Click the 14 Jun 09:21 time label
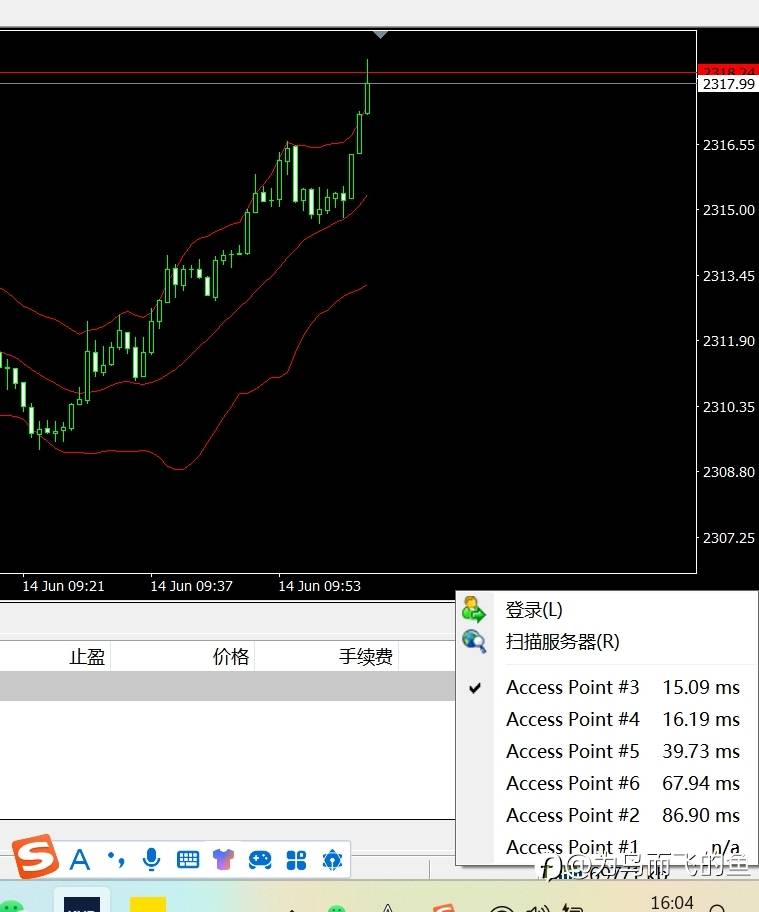759x912 pixels. [x=63, y=586]
